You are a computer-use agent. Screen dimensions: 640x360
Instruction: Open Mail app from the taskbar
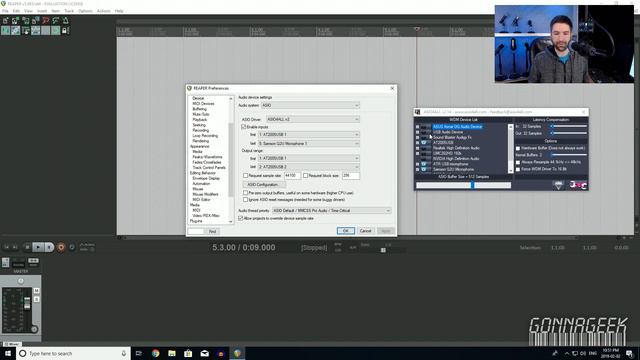204,353
